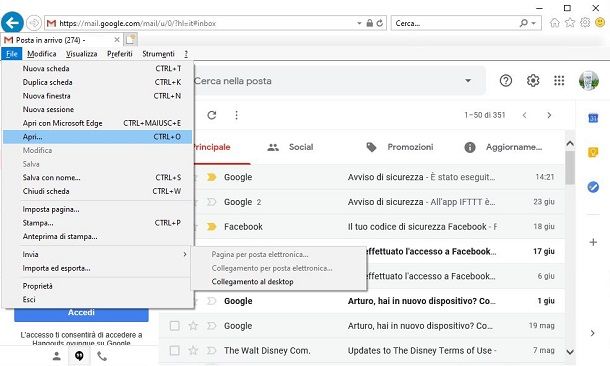Open Hangouts conversations chat bubble icon
This screenshot has height=366, width=610.
(x=79, y=356)
